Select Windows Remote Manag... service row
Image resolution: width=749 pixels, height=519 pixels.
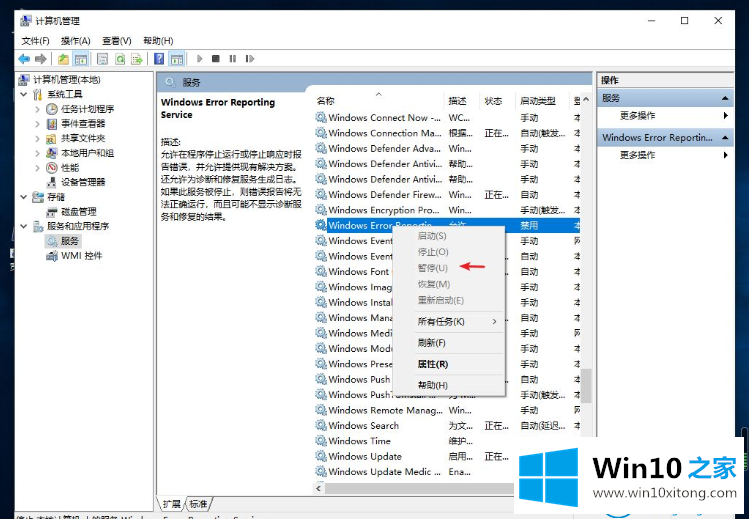point(447,410)
